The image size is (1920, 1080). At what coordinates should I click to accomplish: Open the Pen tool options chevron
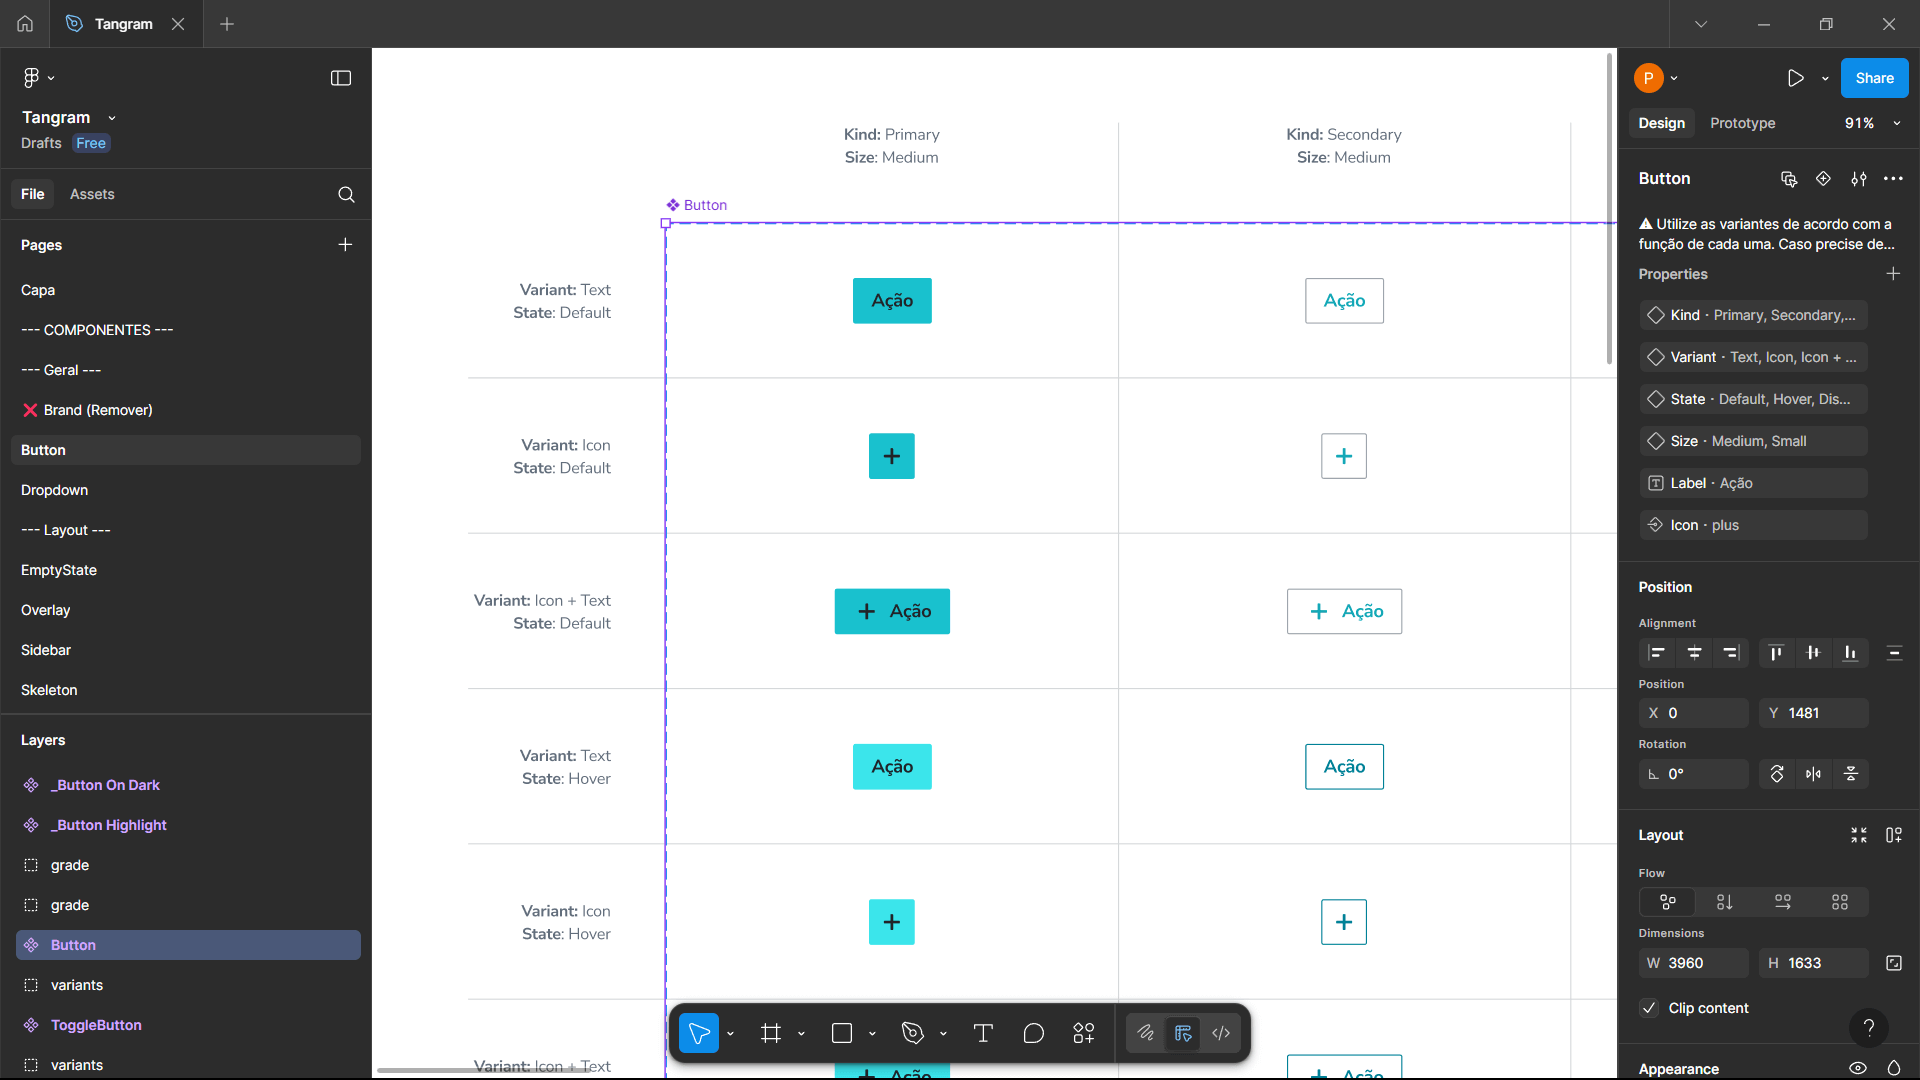[x=943, y=1034]
